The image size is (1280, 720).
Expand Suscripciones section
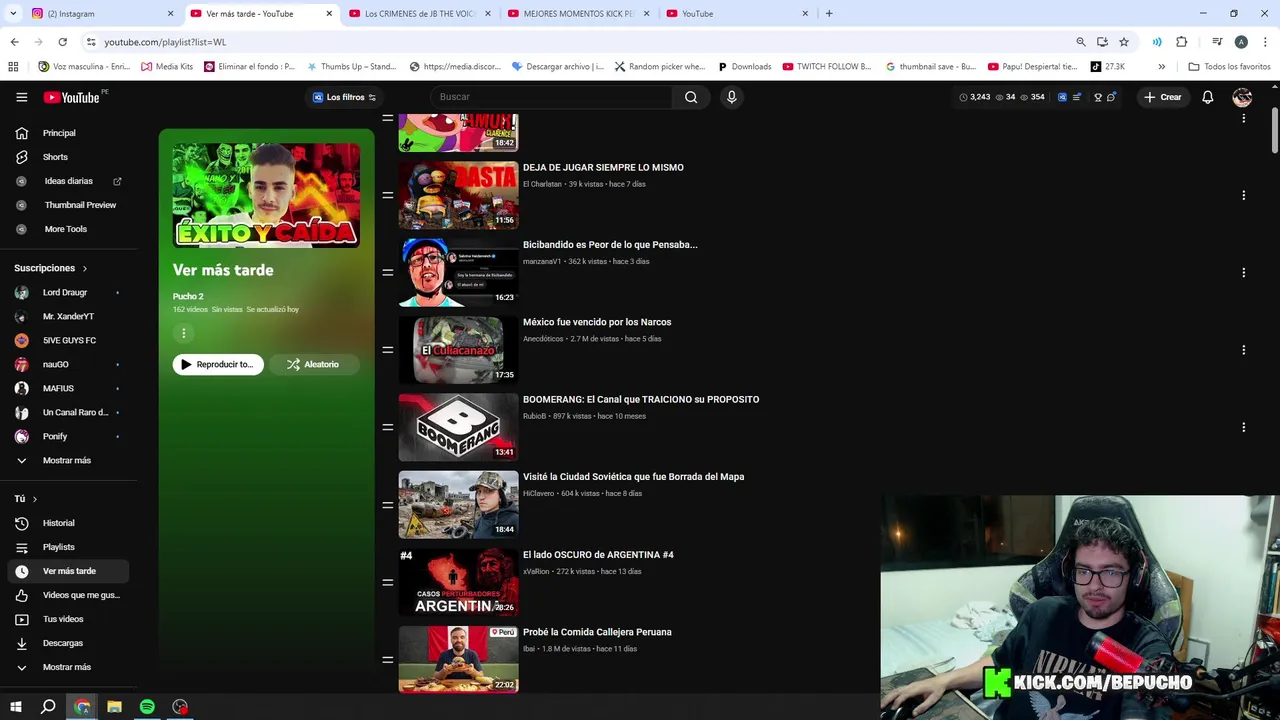click(x=50, y=268)
